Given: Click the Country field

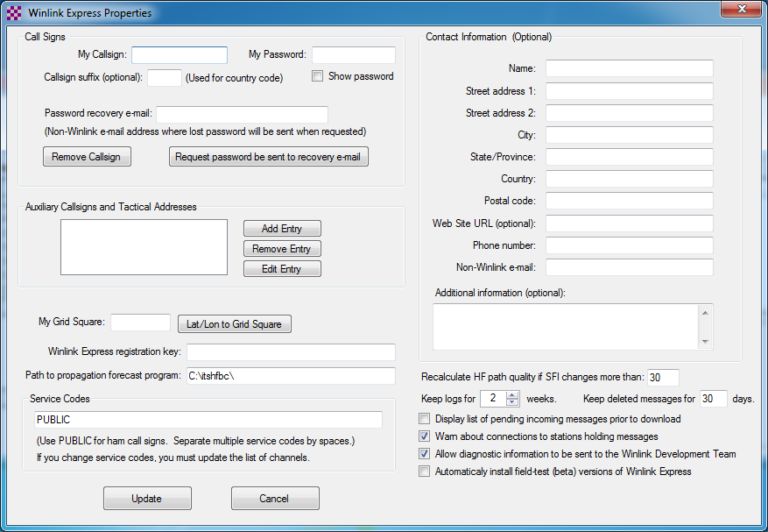Looking at the screenshot, I should tap(629, 179).
